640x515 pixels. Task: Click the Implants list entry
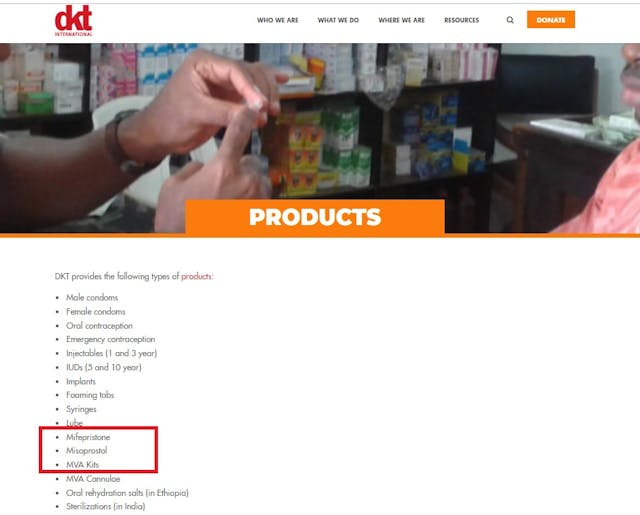click(81, 382)
